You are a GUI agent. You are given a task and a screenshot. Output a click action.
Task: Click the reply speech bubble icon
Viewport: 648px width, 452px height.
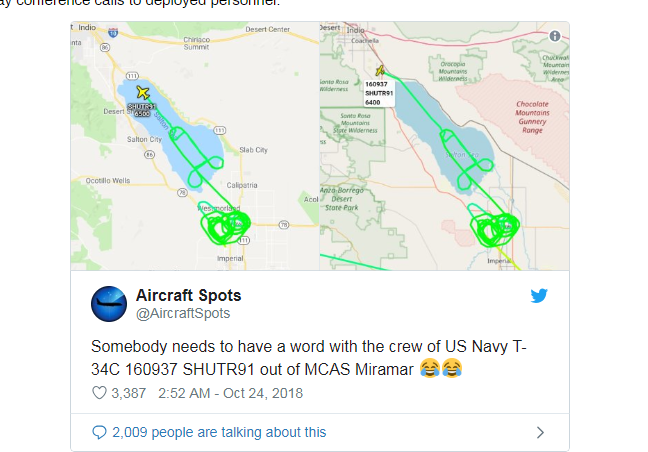98,432
